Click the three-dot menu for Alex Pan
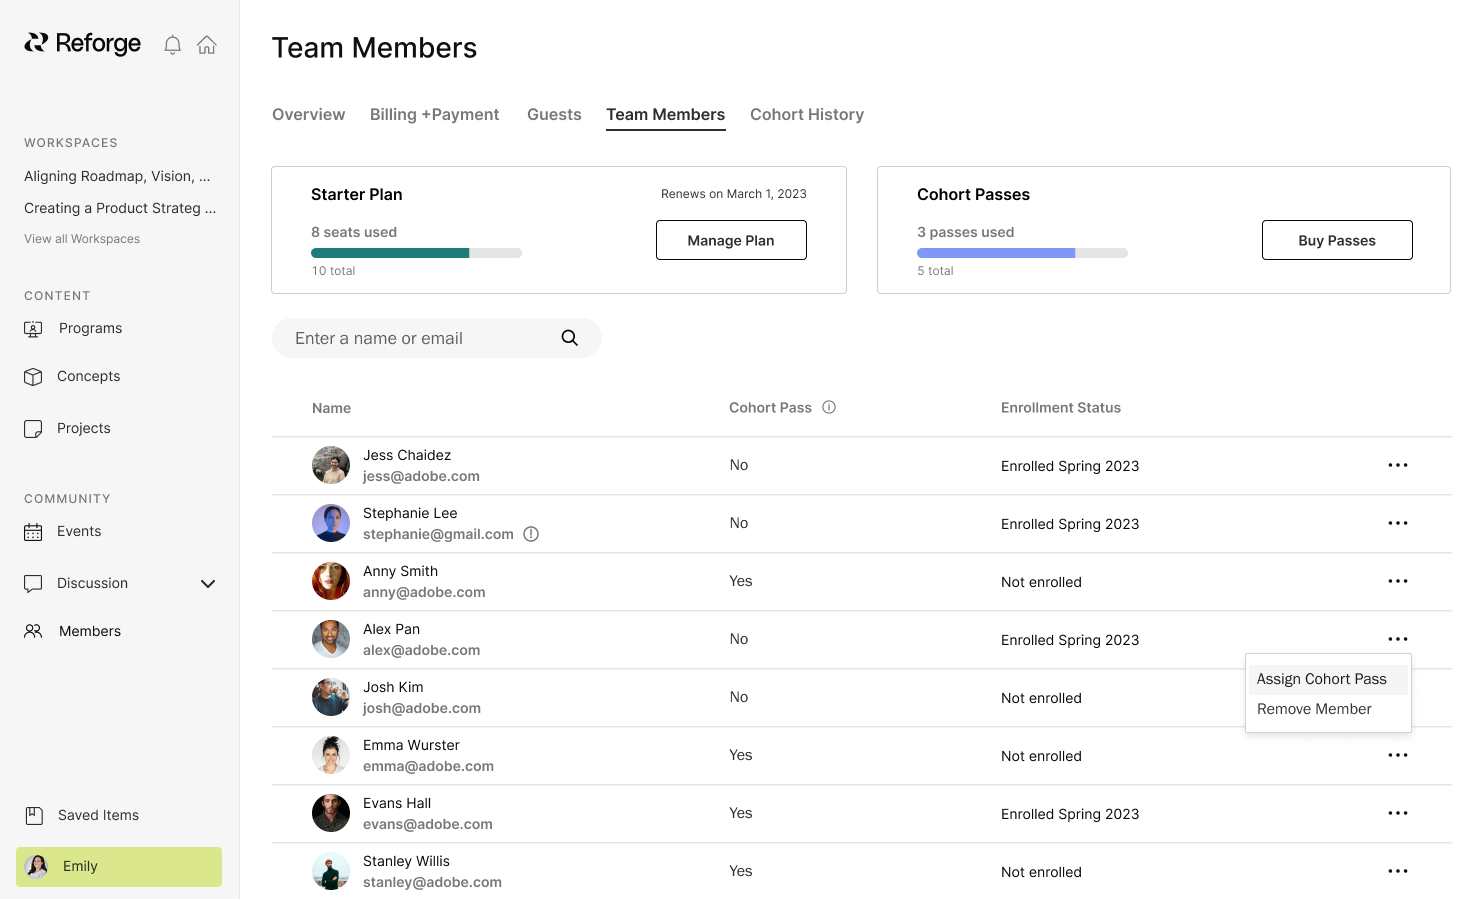 [x=1398, y=639]
